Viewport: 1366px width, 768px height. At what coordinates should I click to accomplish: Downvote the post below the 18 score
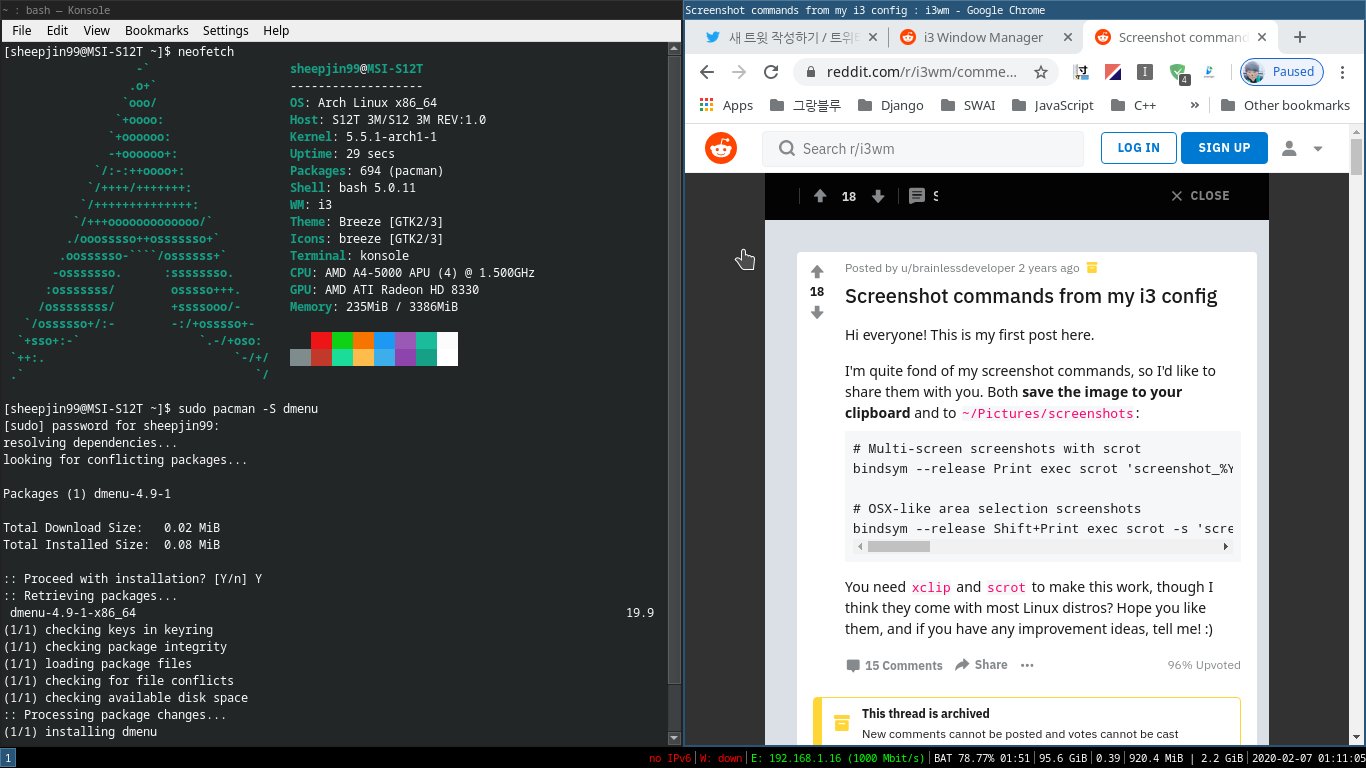click(x=817, y=312)
